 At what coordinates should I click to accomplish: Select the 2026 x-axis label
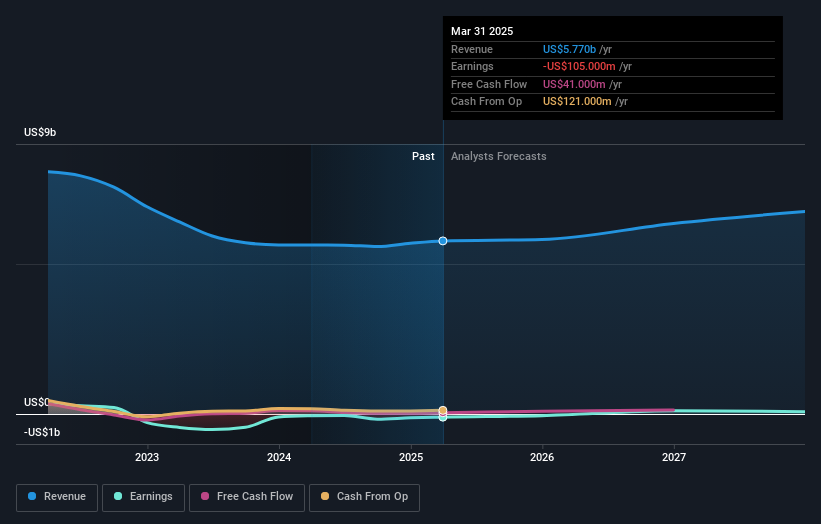[x=542, y=457]
